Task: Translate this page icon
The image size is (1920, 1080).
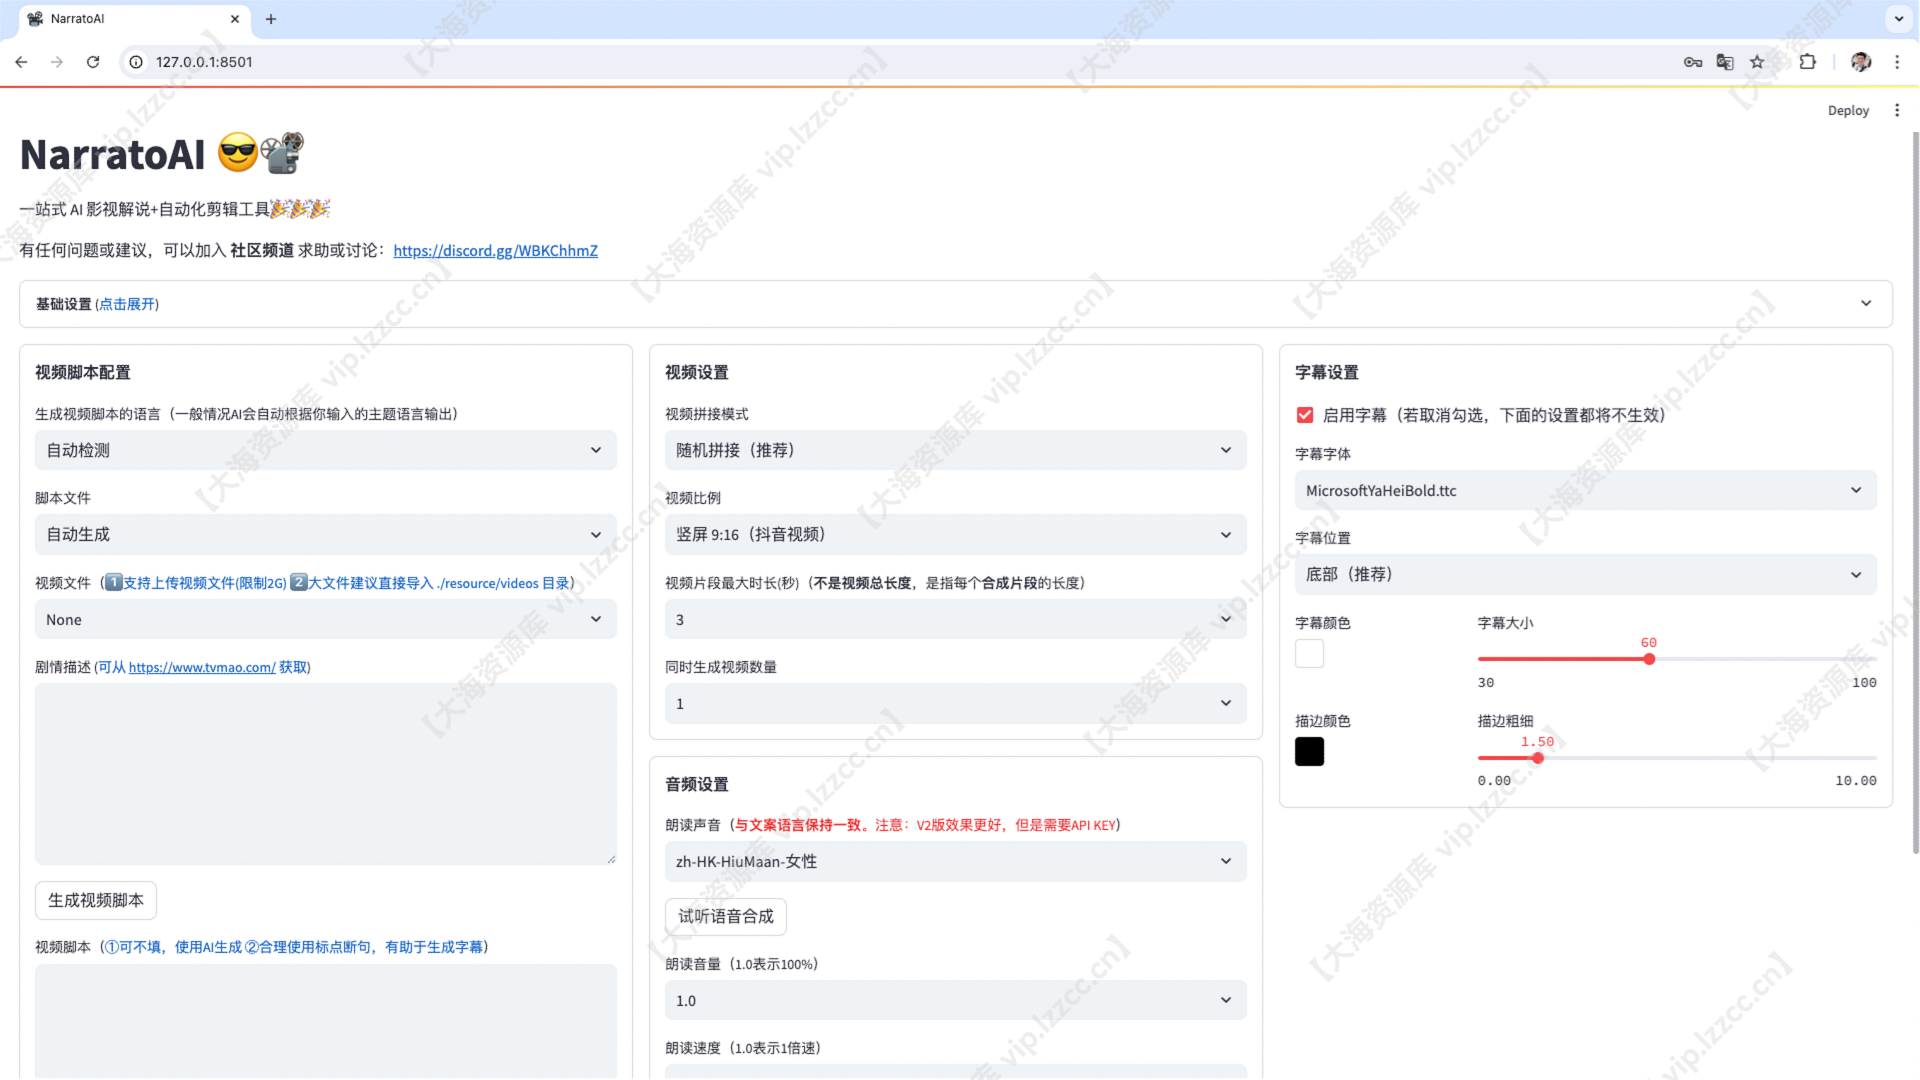Action: click(x=1725, y=62)
